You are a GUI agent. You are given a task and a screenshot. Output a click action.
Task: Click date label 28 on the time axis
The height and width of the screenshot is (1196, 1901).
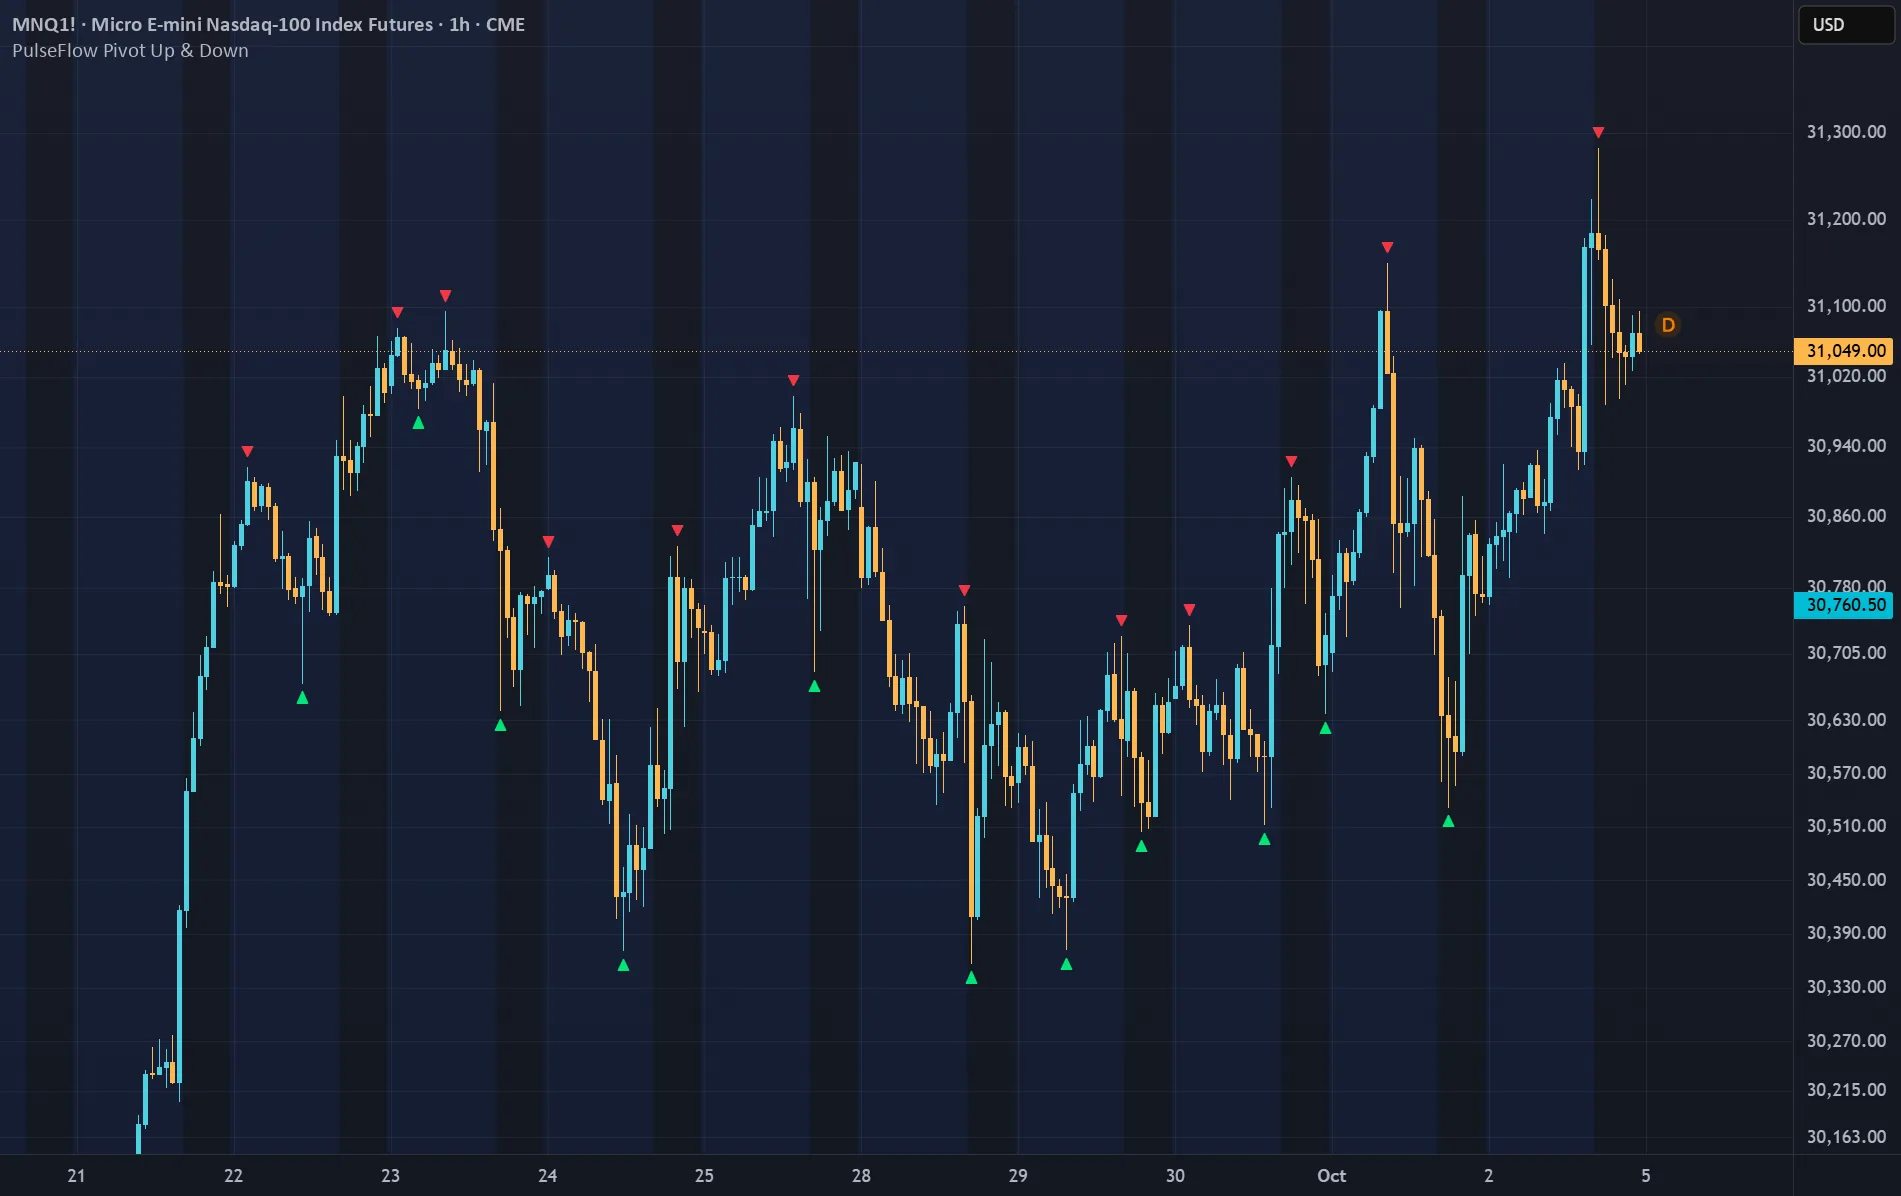[861, 1176]
